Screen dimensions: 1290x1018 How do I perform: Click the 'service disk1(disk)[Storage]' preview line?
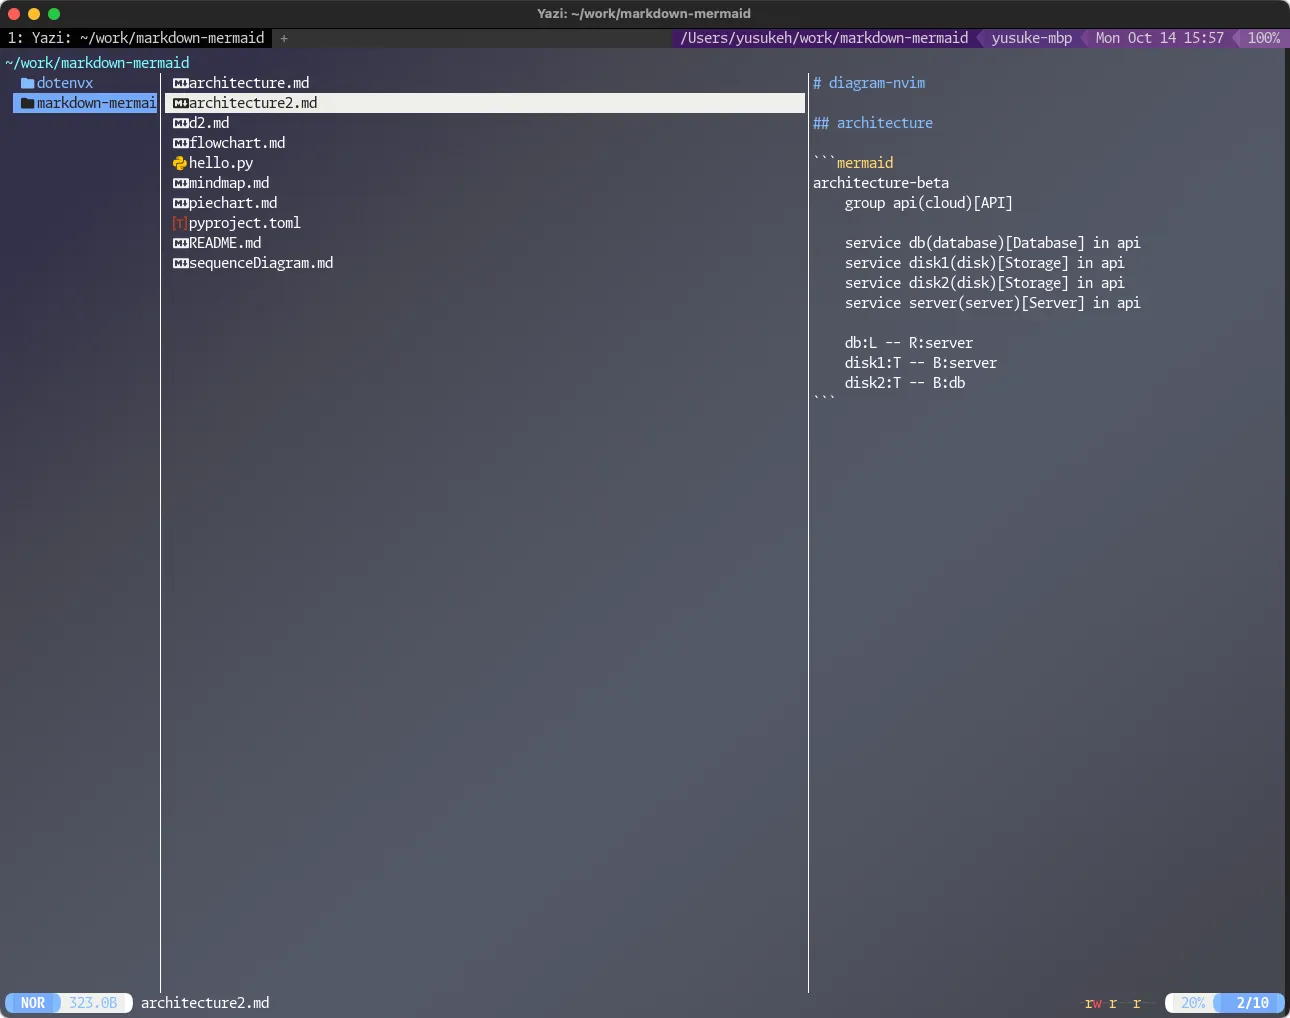click(985, 263)
